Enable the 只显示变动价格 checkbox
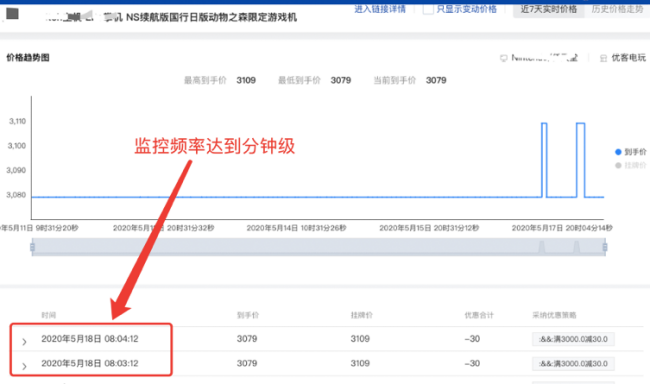This screenshot has width=650, height=384. tap(428, 9)
